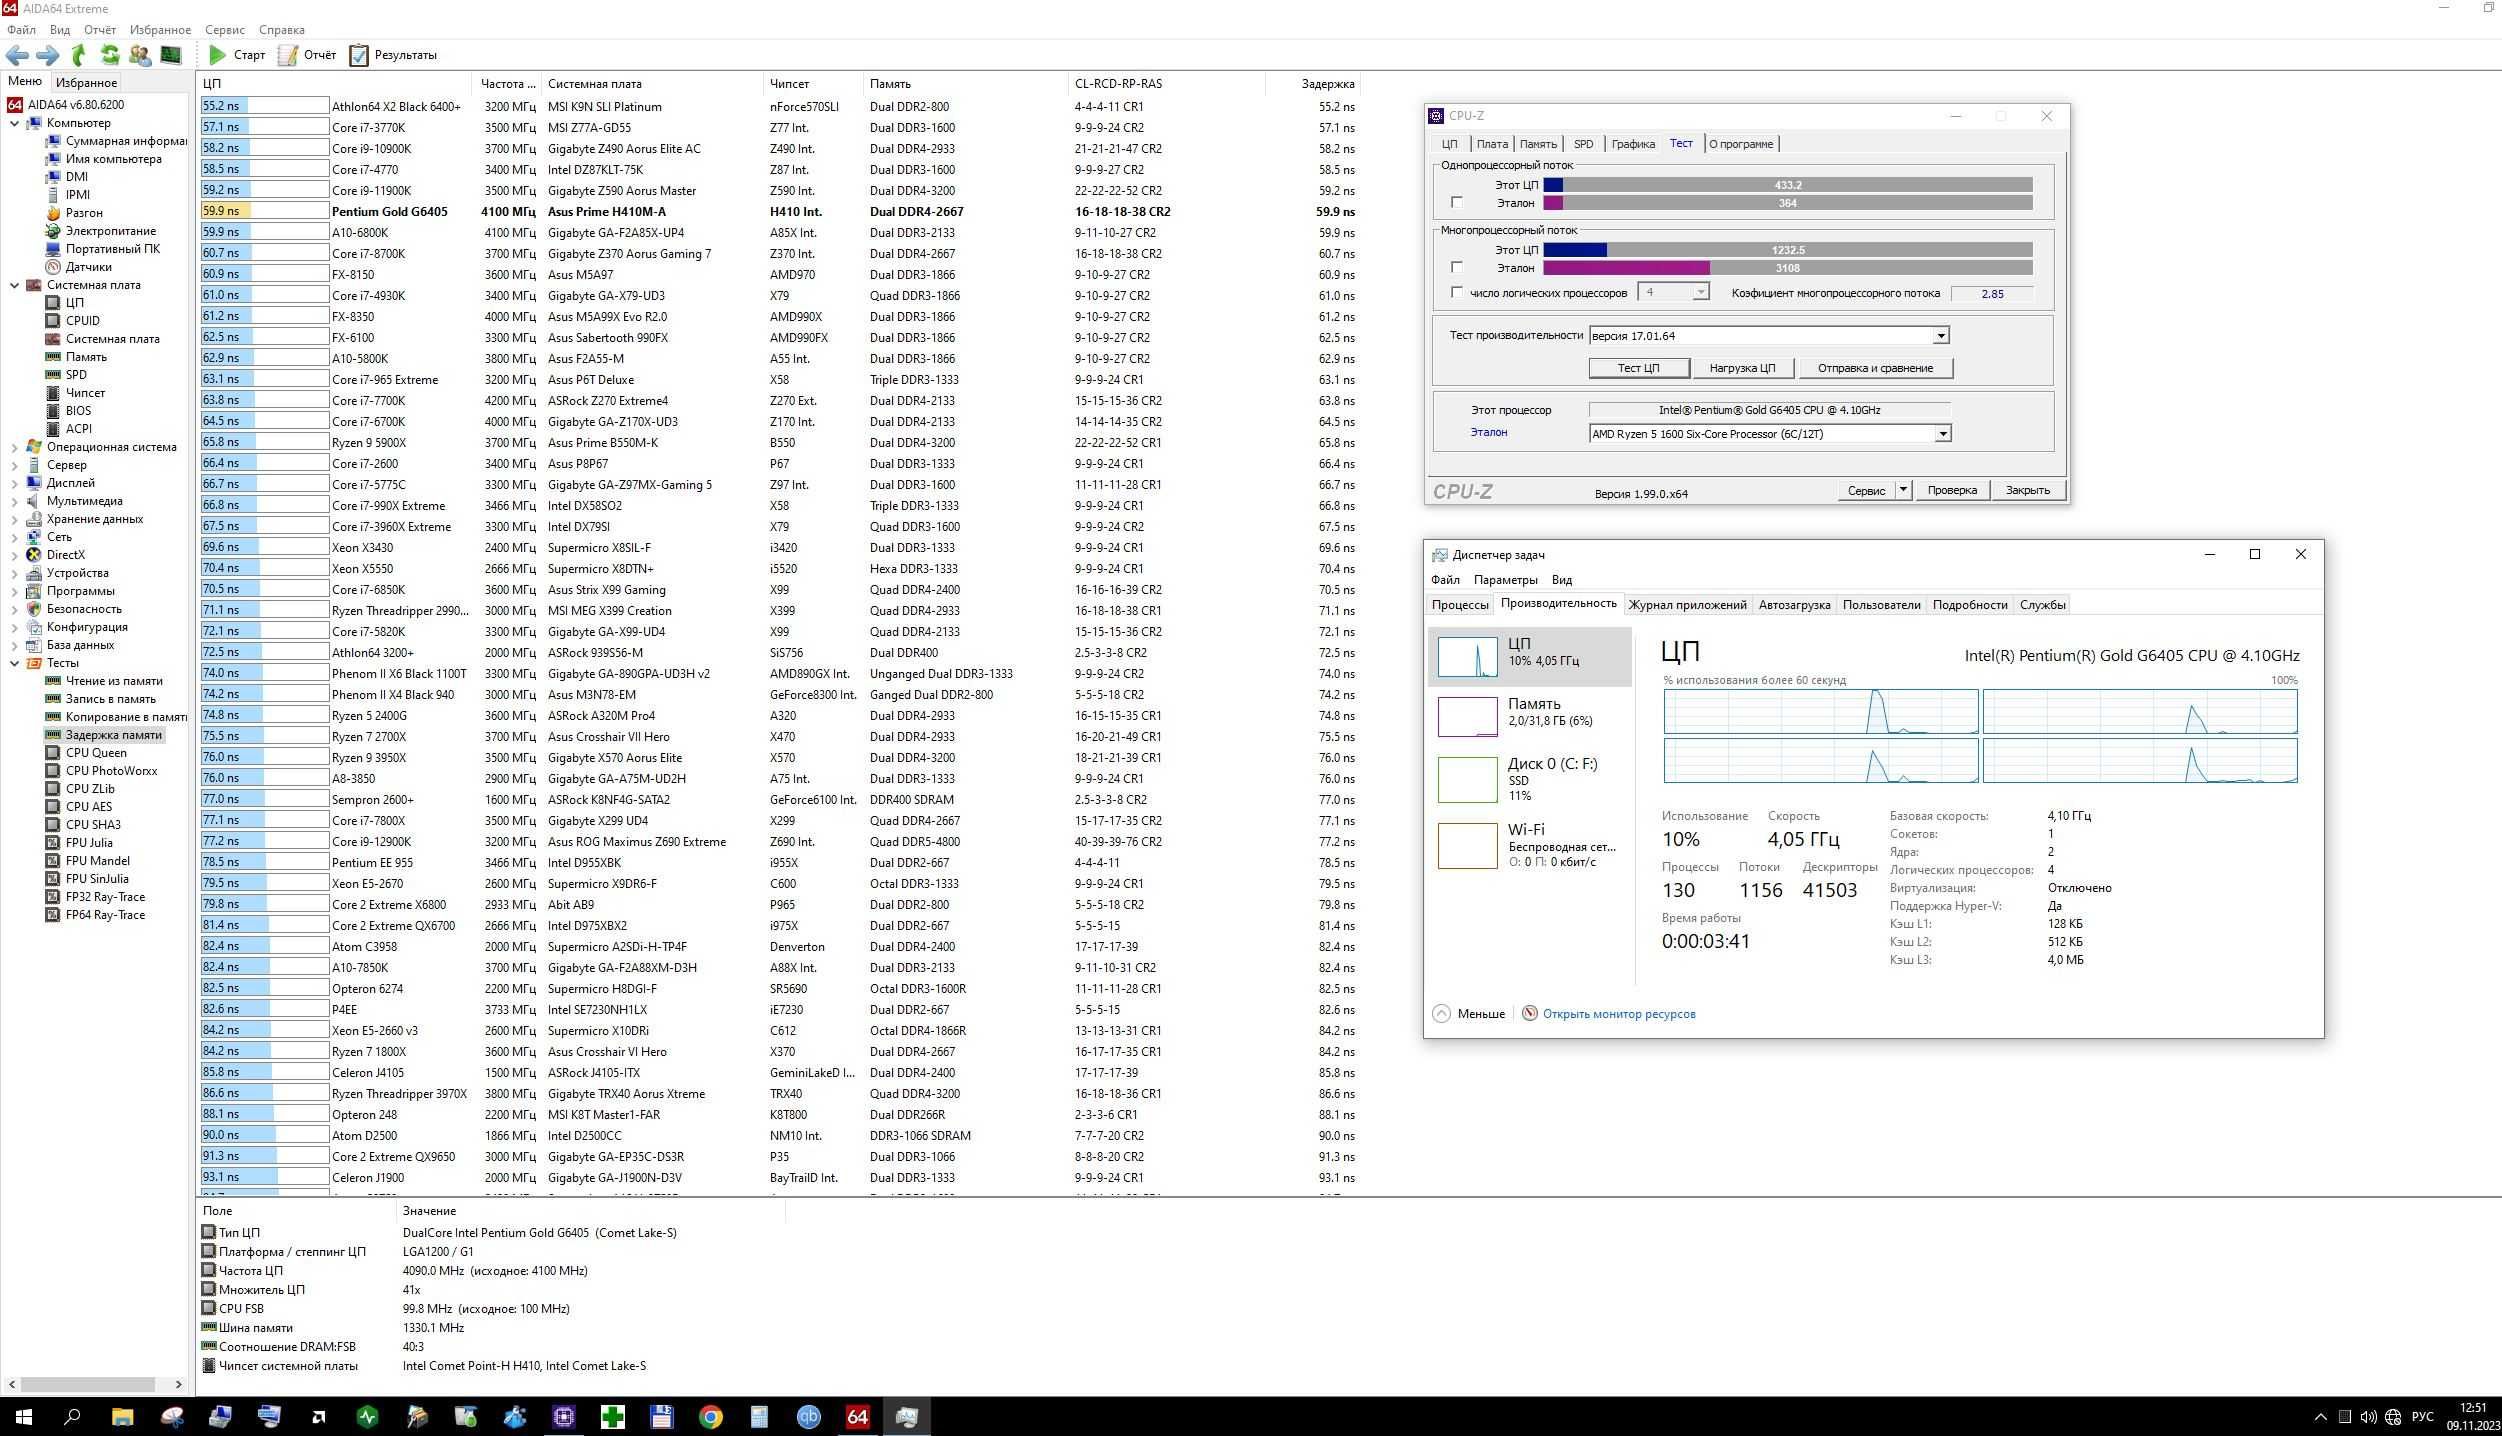Image resolution: width=2502 pixels, height=1436 pixels.
Task: Click the Windows Start button
Action: [23, 1417]
